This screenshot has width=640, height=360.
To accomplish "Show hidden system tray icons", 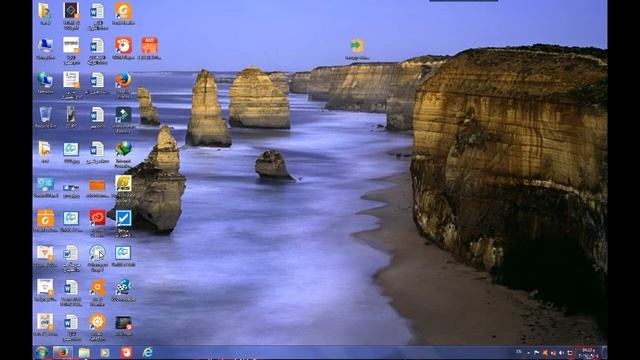I will pyautogui.click(x=529, y=353).
